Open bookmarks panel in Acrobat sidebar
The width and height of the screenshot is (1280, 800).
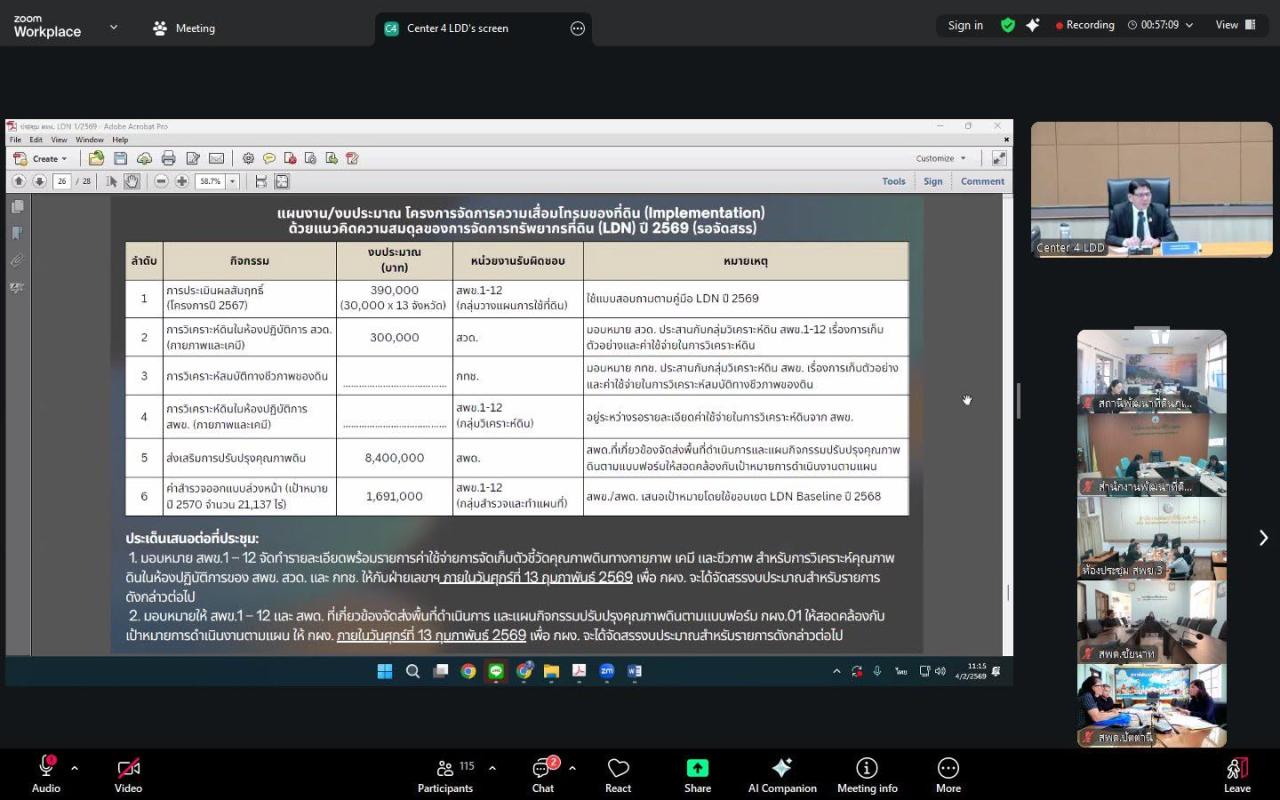[x=17, y=233]
